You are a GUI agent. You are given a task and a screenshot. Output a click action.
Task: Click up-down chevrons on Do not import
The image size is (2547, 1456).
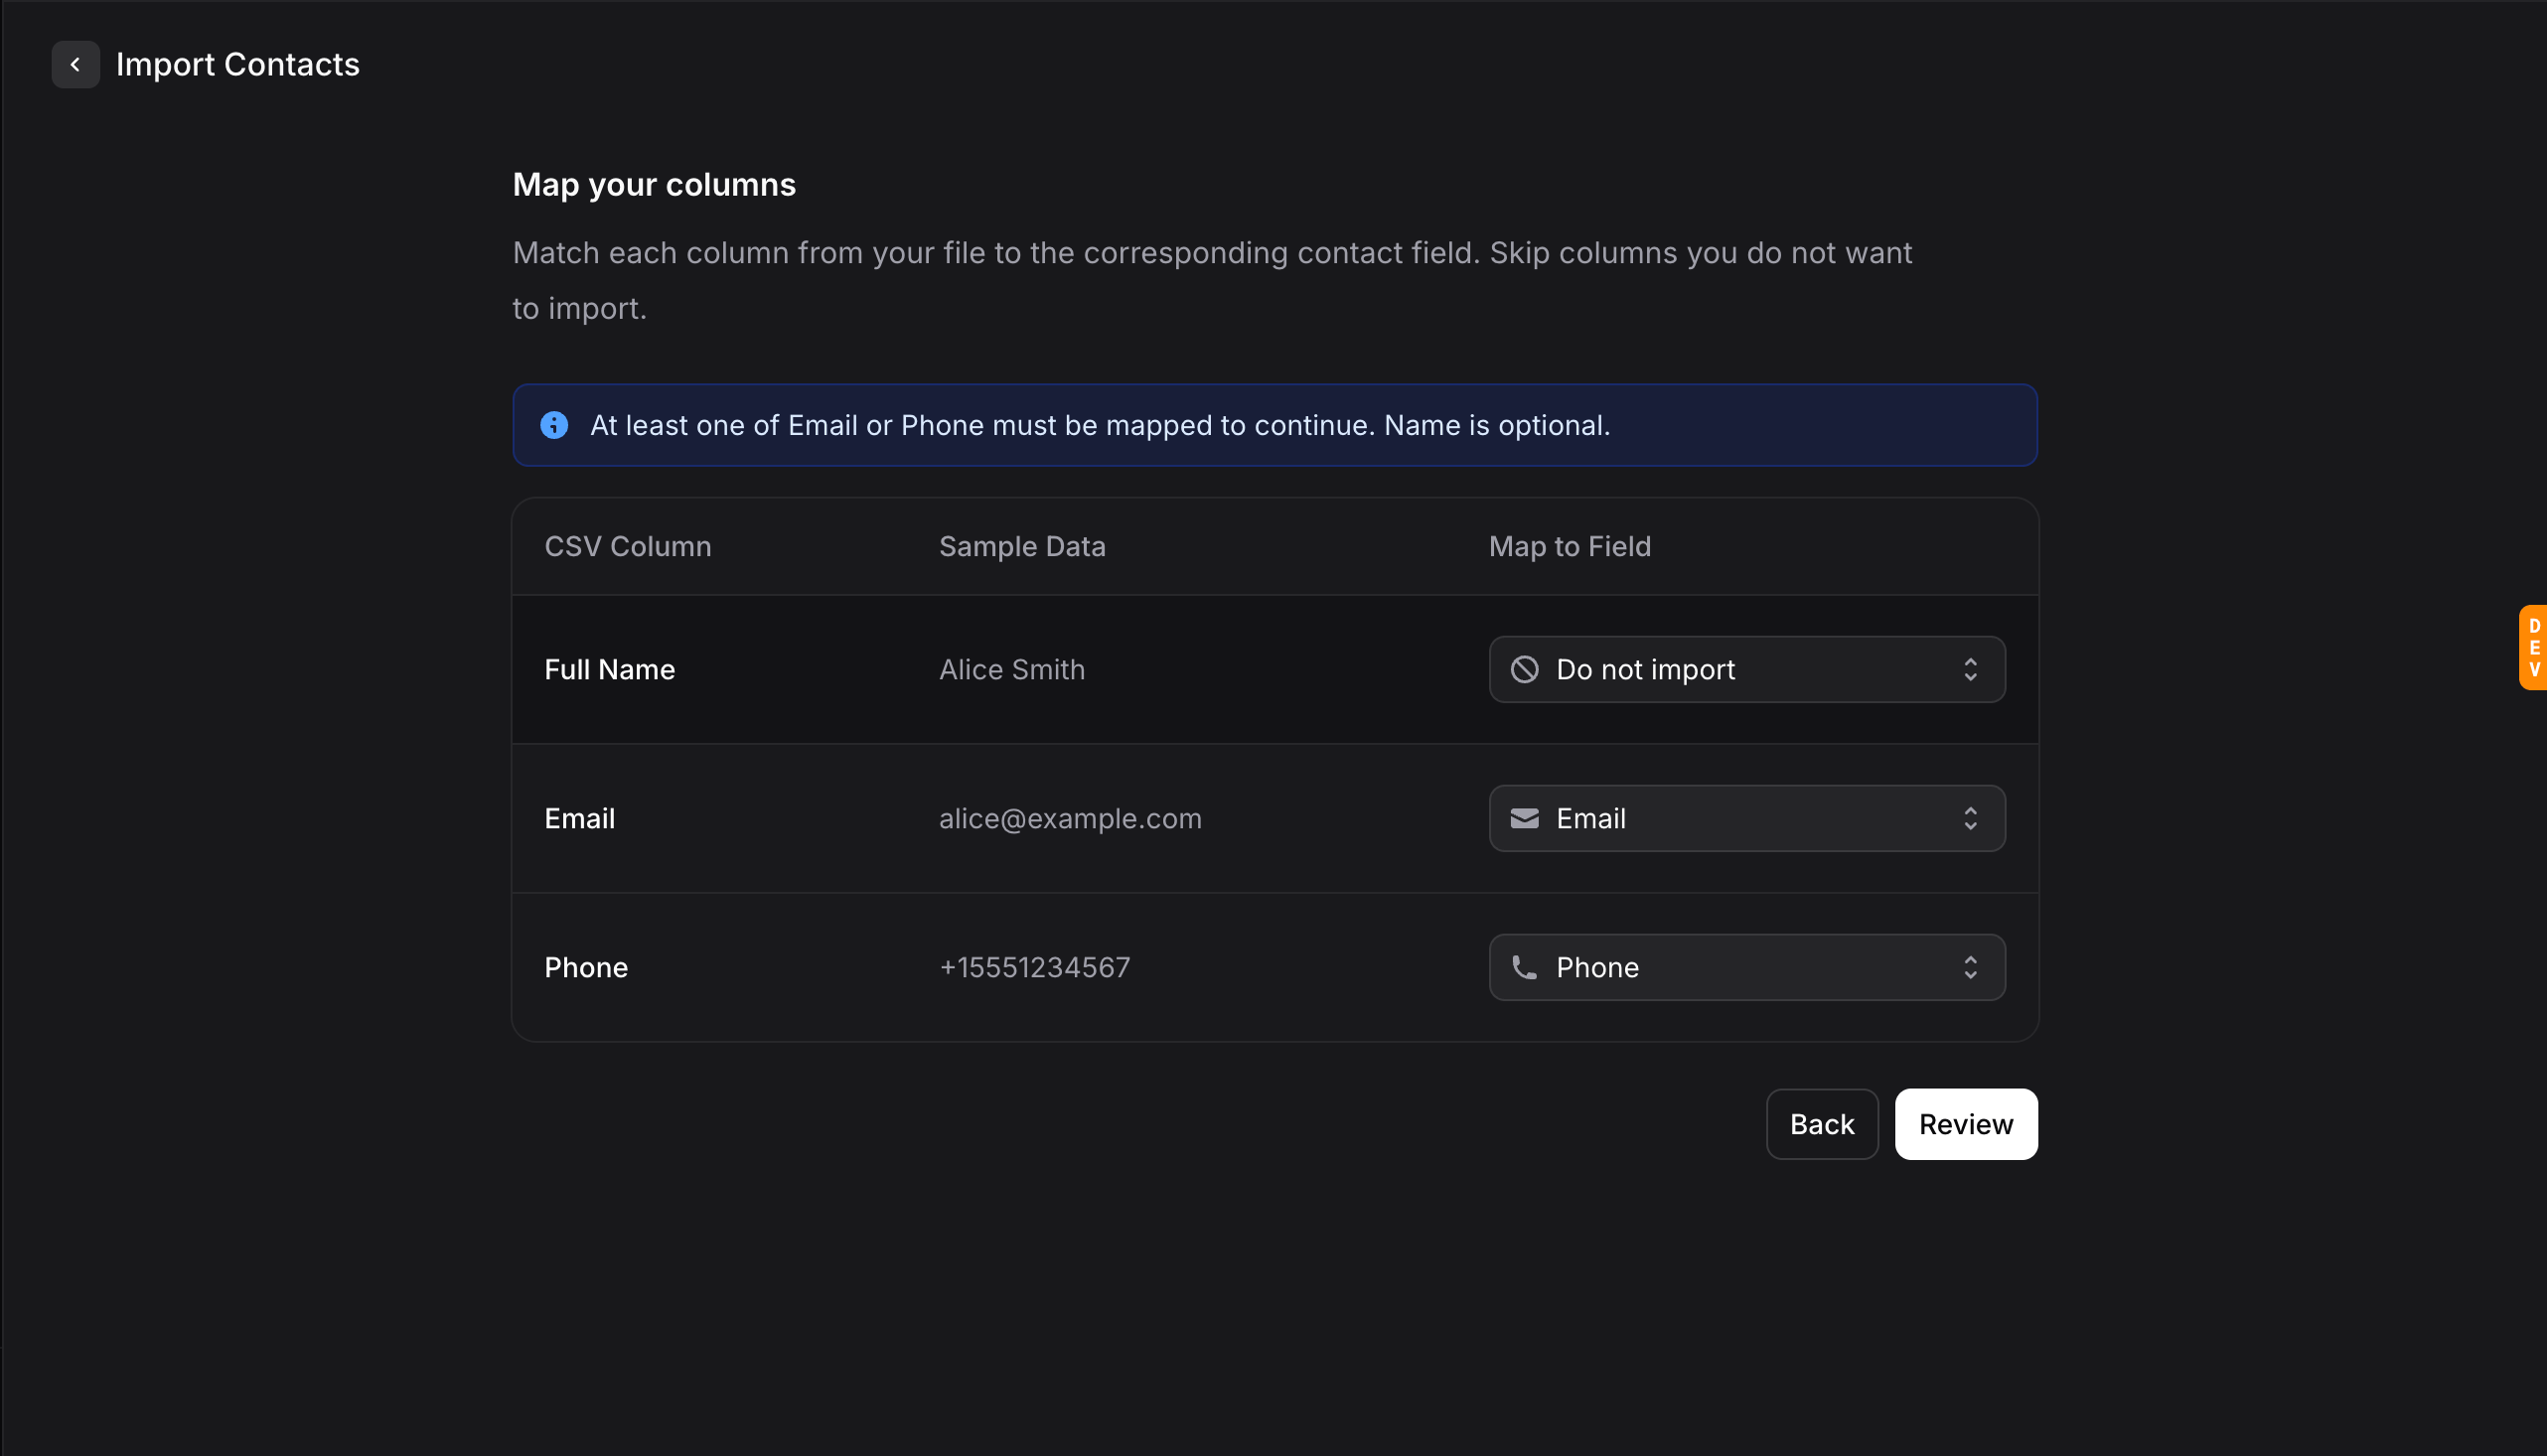click(1970, 669)
